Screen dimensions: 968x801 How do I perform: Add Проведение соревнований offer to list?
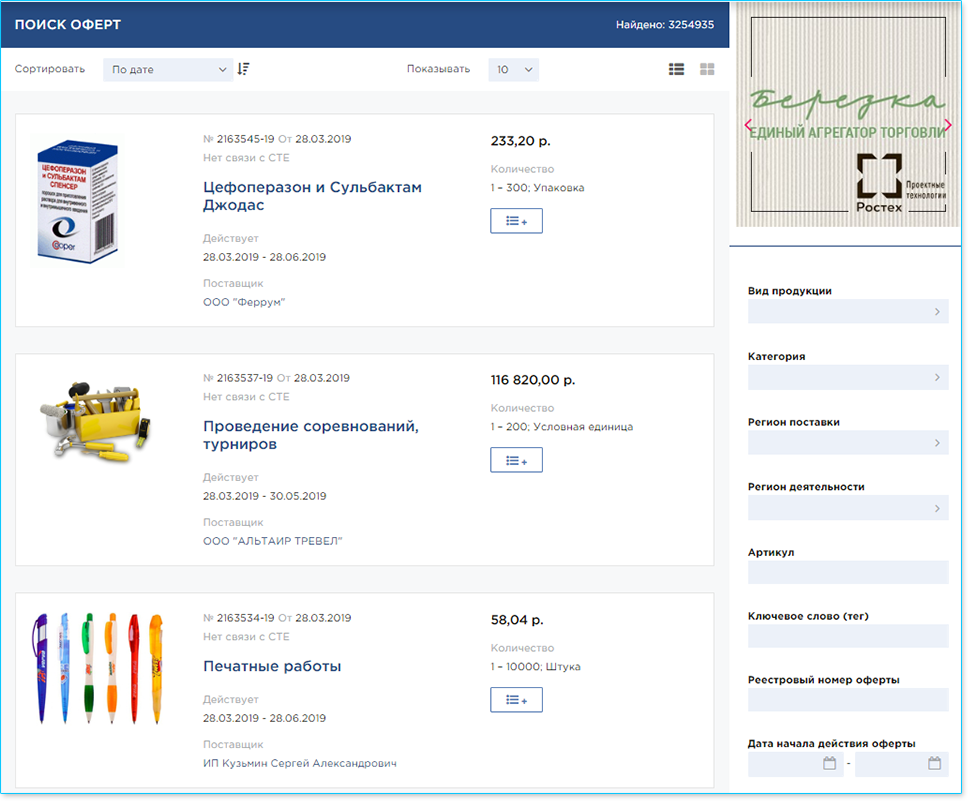pyautogui.click(x=516, y=460)
